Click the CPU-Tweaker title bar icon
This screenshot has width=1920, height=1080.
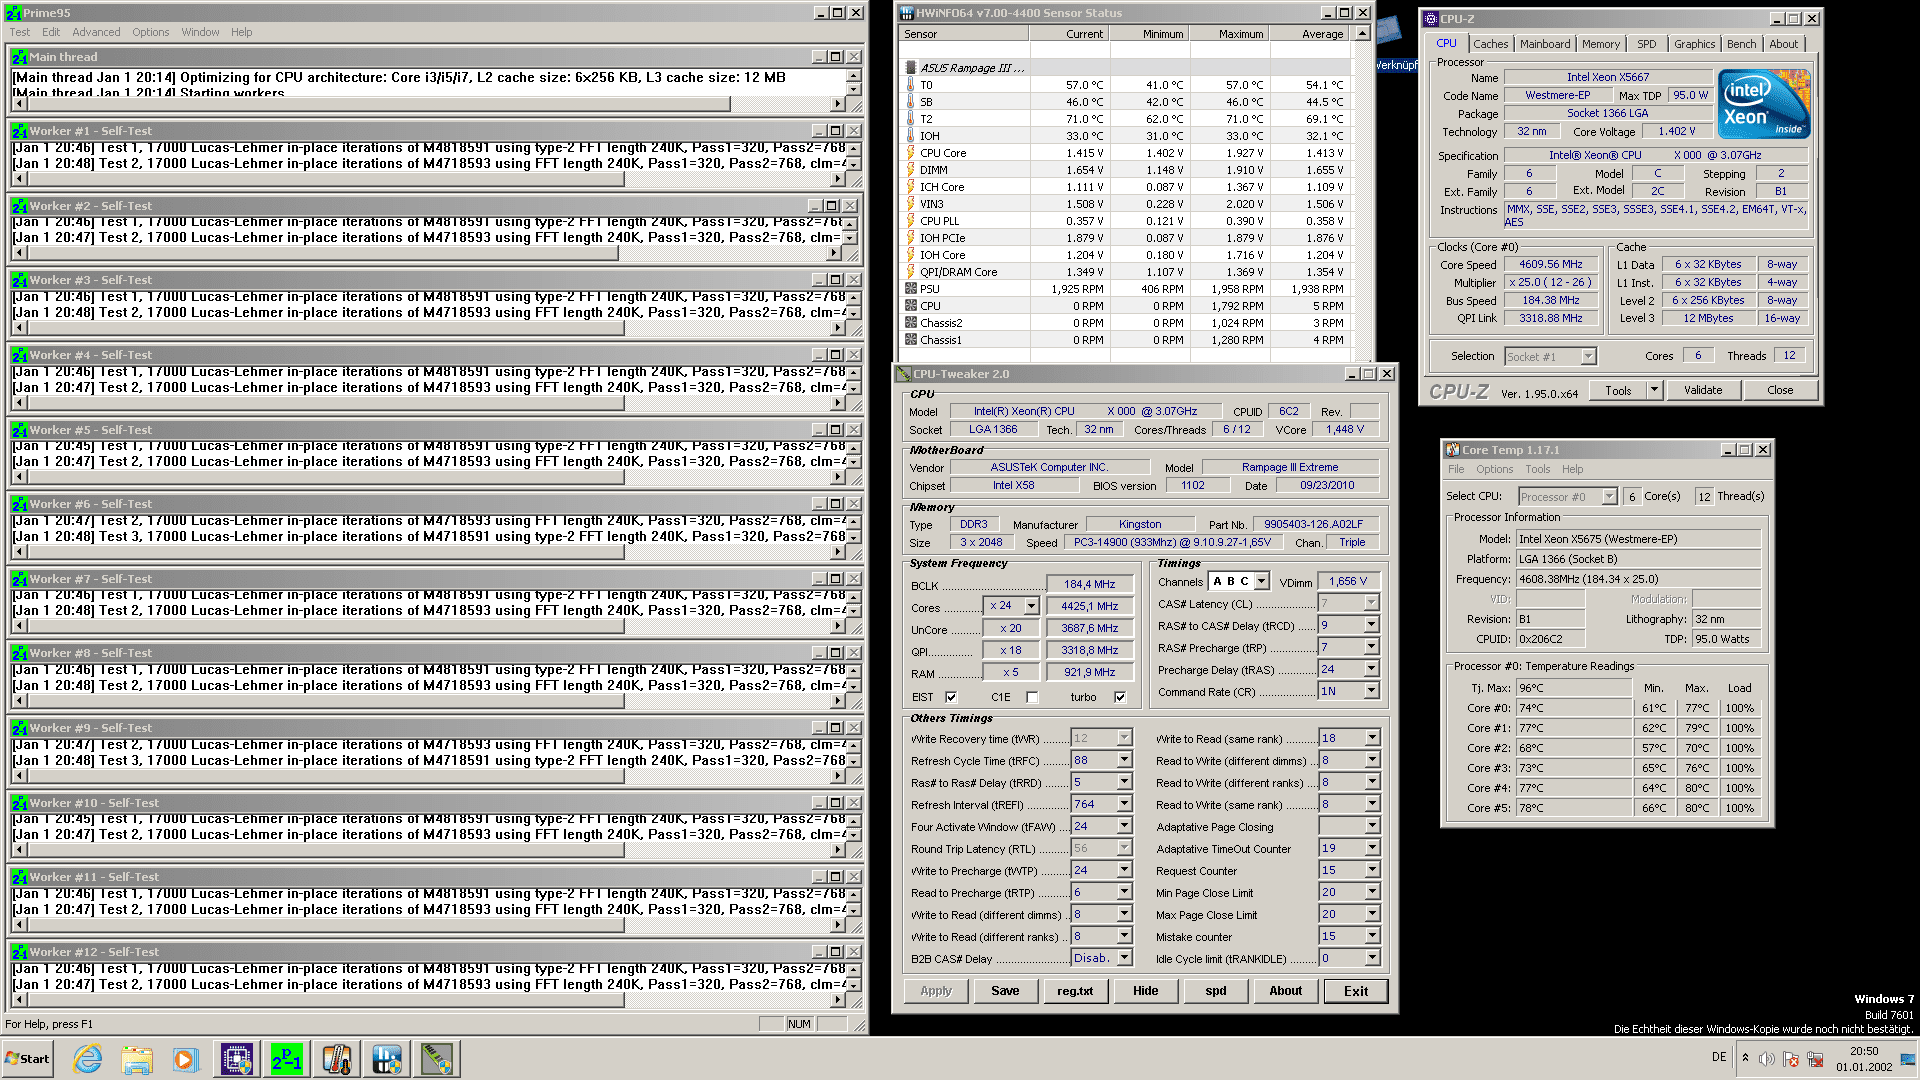click(x=903, y=374)
